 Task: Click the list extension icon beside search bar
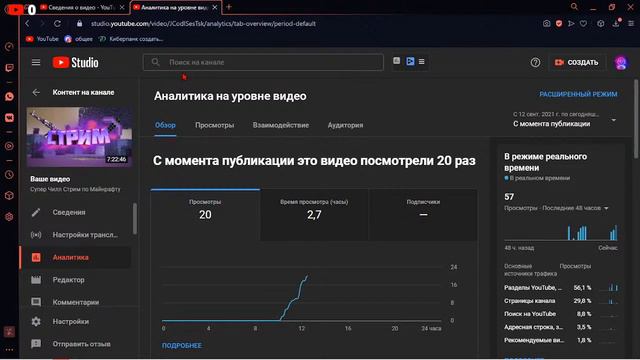pos(422,61)
